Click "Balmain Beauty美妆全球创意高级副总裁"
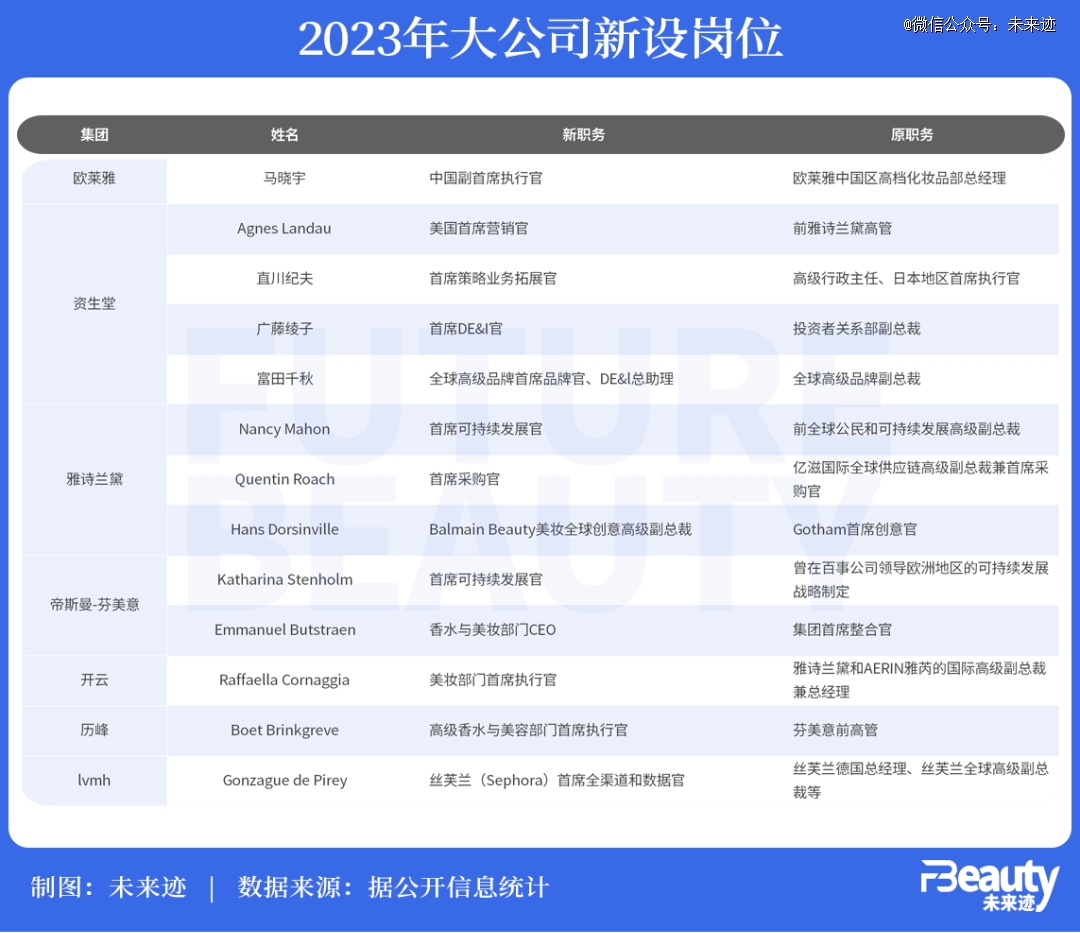 pos(560,530)
